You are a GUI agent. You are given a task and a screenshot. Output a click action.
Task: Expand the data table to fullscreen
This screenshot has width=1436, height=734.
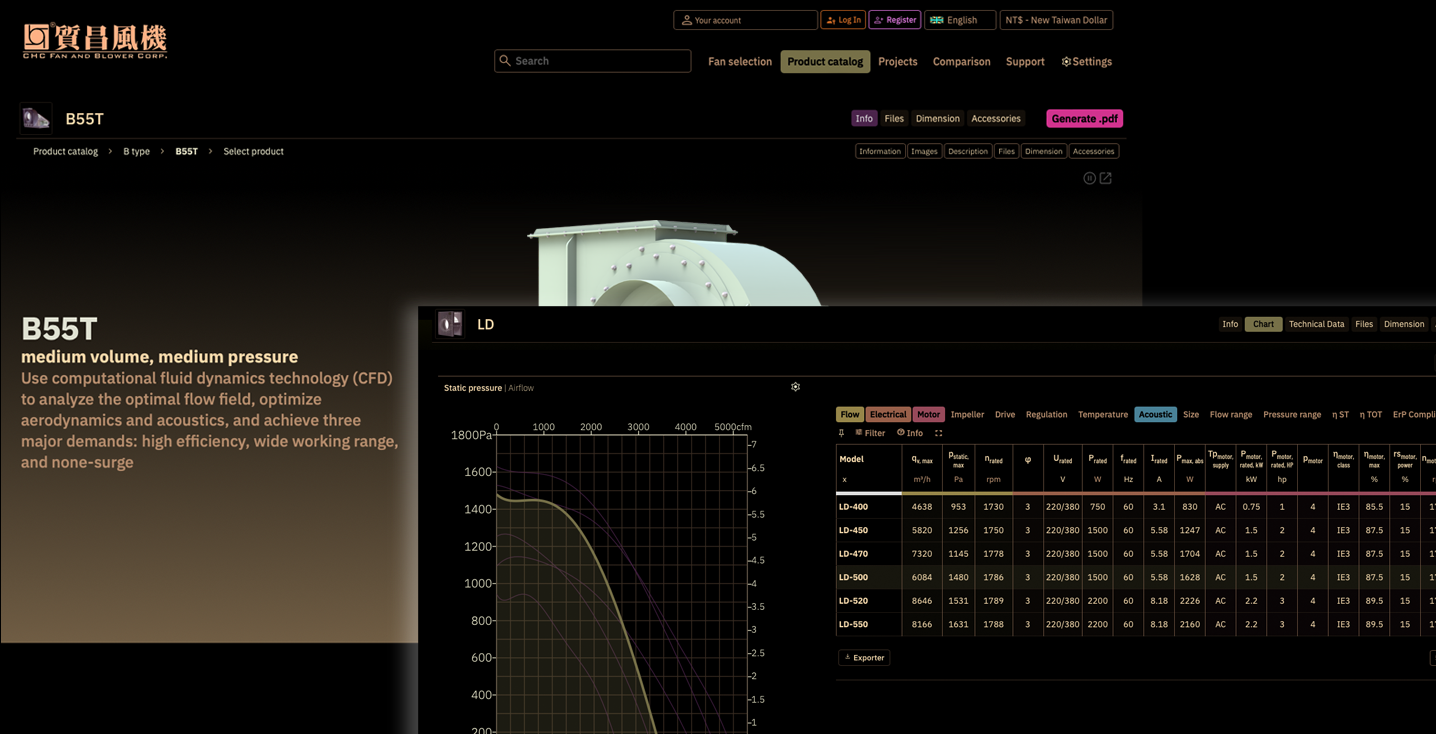click(938, 433)
